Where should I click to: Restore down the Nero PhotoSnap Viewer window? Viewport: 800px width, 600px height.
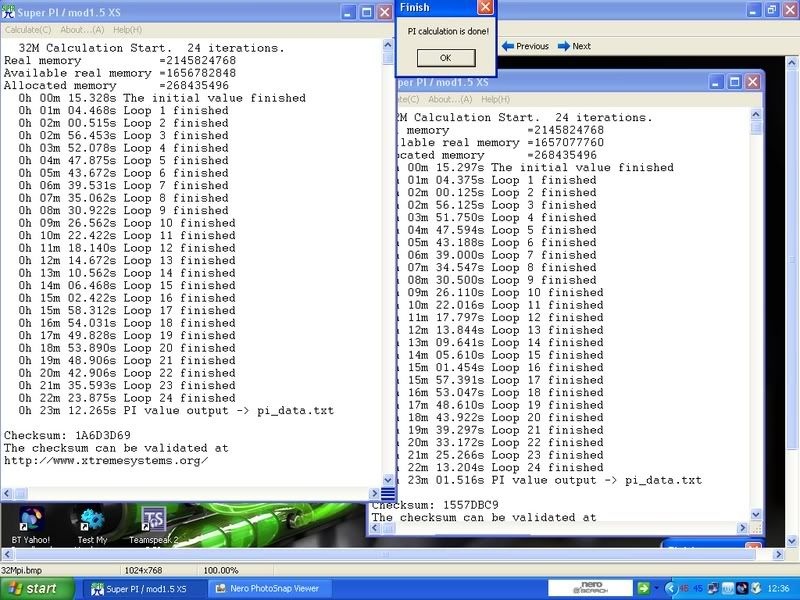click(x=772, y=10)
